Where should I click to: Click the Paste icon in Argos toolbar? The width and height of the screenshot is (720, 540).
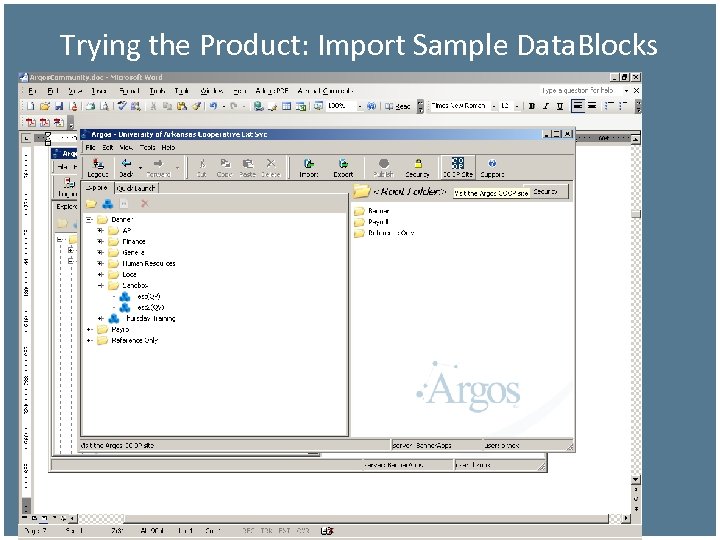[x=248, y=168]
